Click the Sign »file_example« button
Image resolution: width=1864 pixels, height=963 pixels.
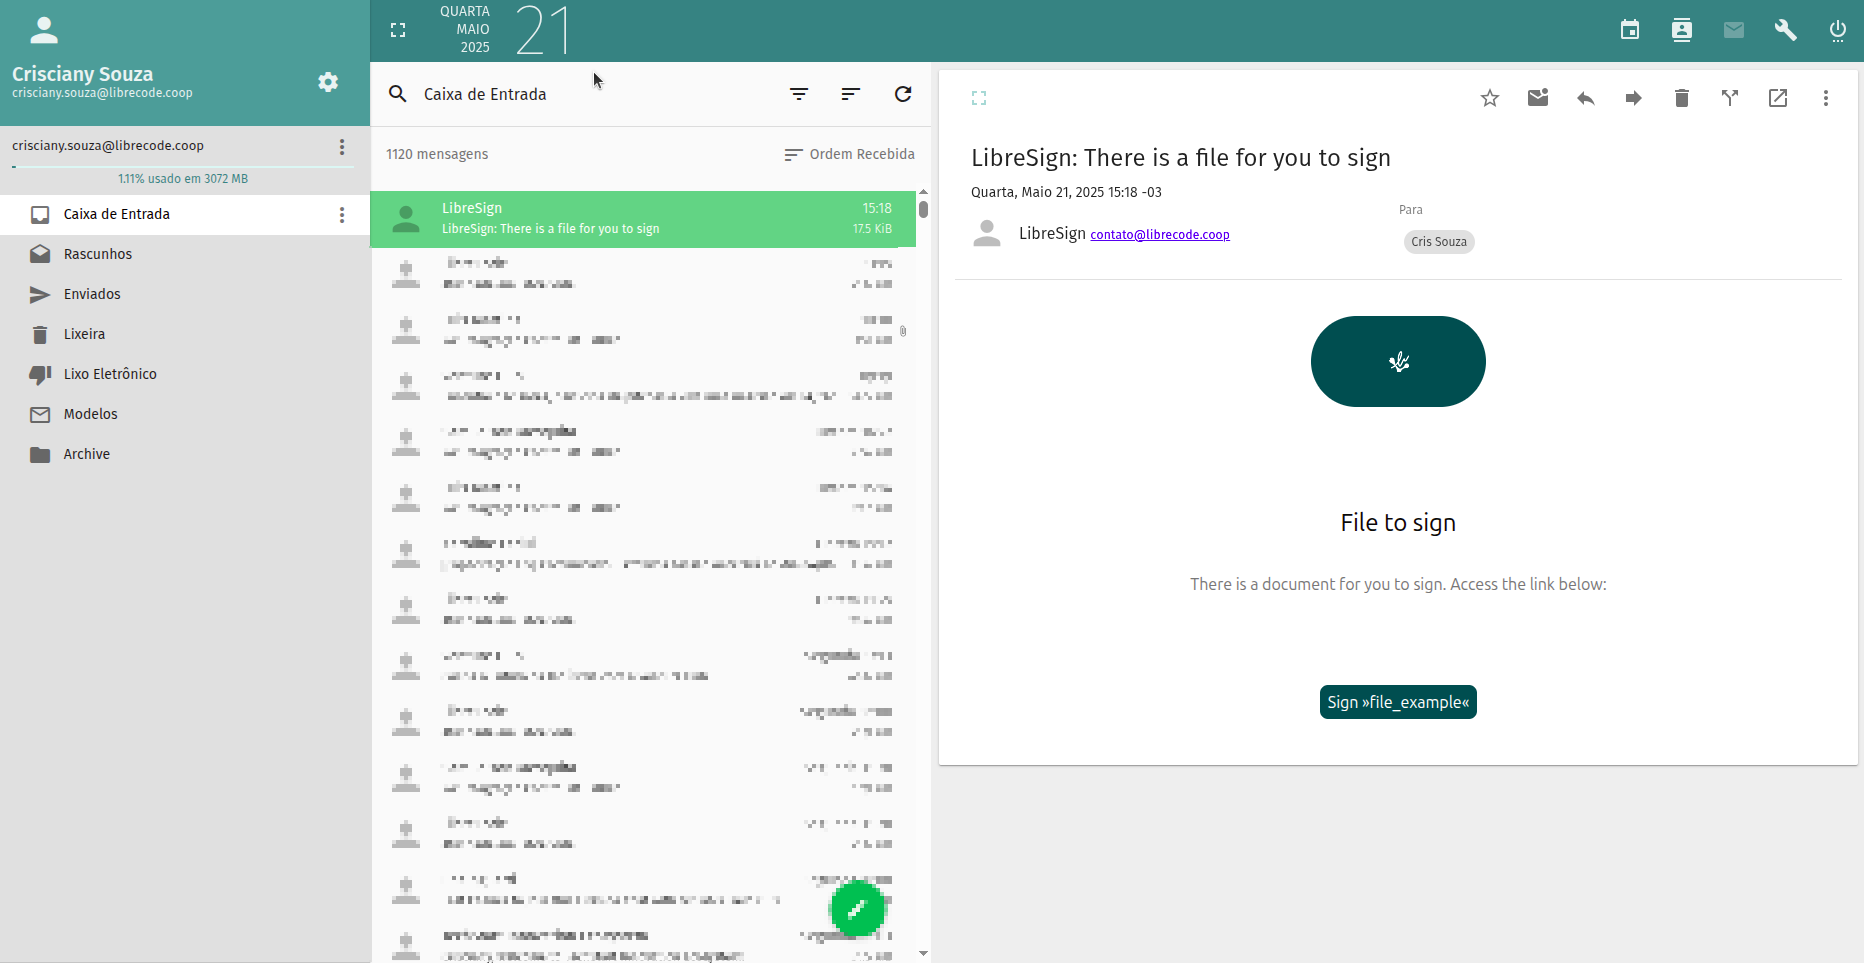coord(1398,702)
